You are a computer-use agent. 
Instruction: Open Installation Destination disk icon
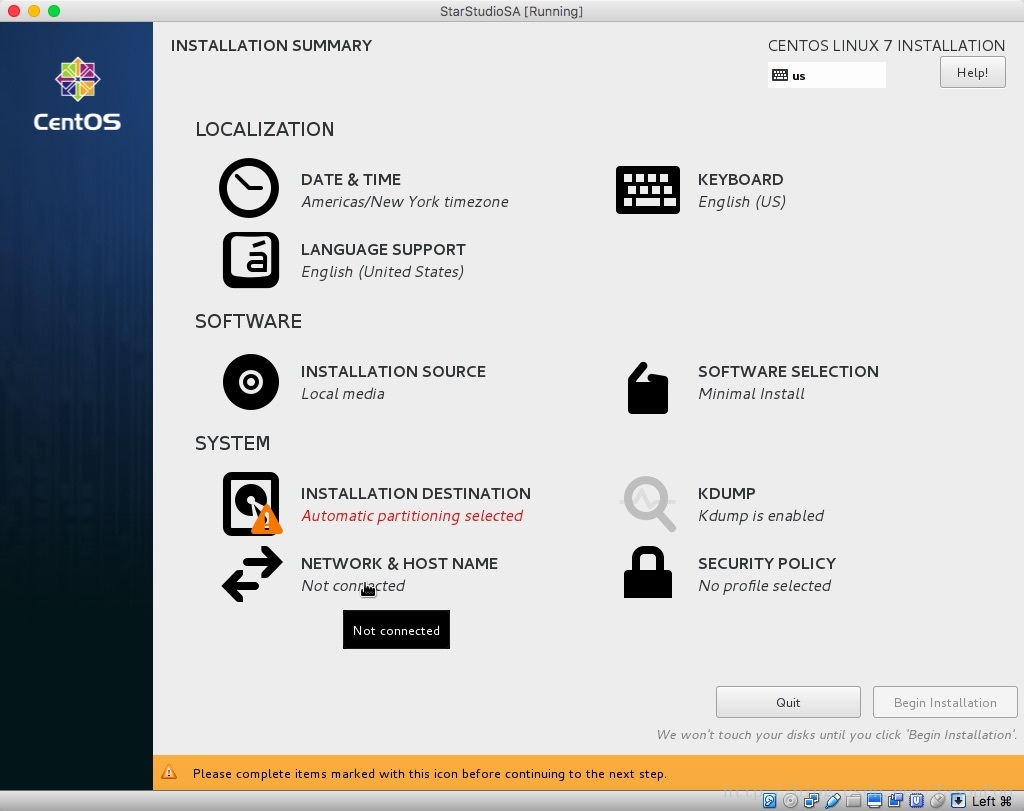click(252, 503)
